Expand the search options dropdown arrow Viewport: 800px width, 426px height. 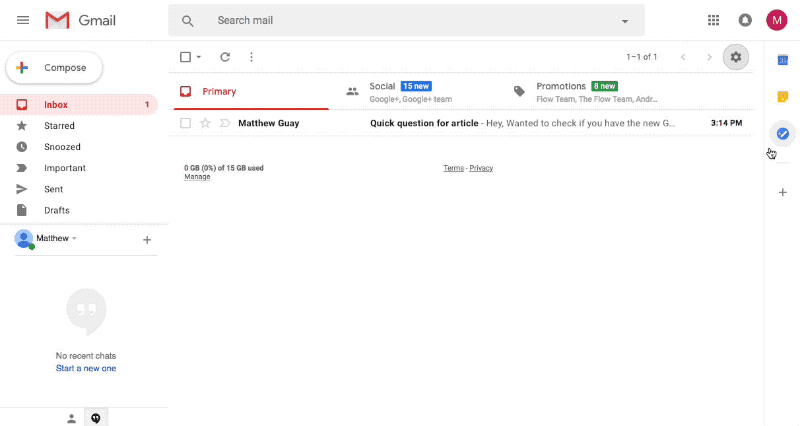click(625, 21)
